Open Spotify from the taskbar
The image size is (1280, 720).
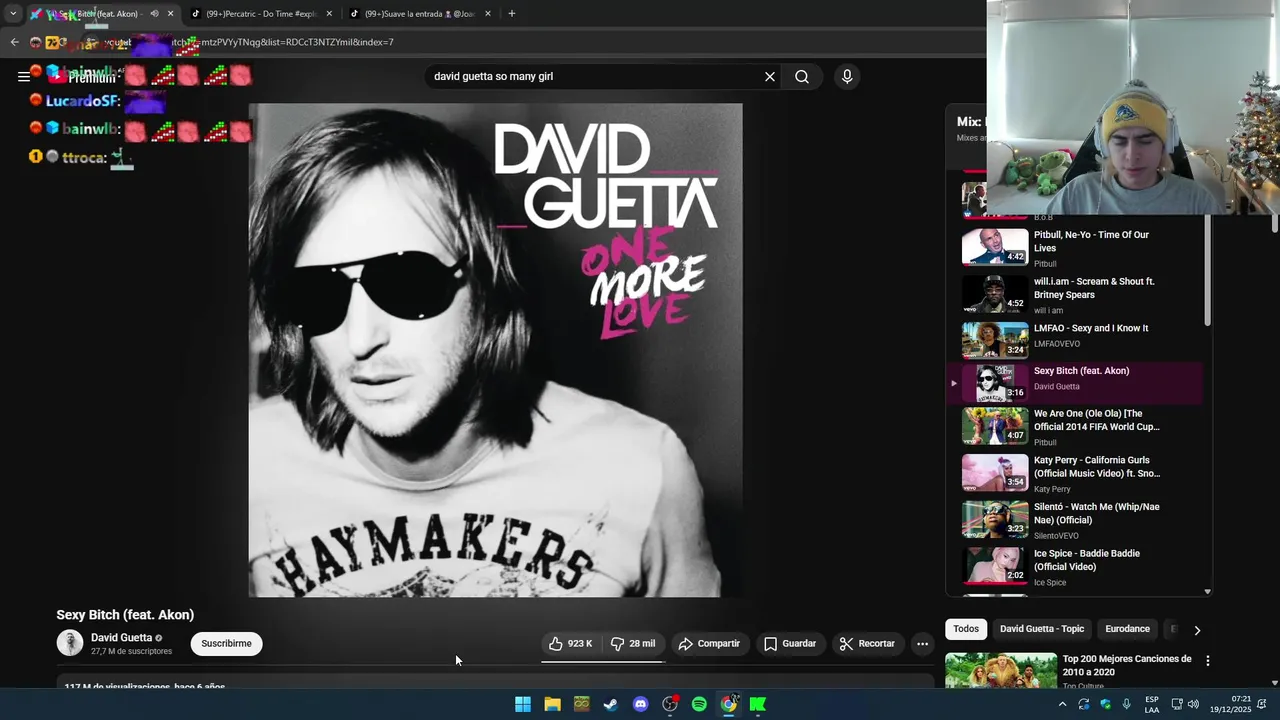coord(699,704)
